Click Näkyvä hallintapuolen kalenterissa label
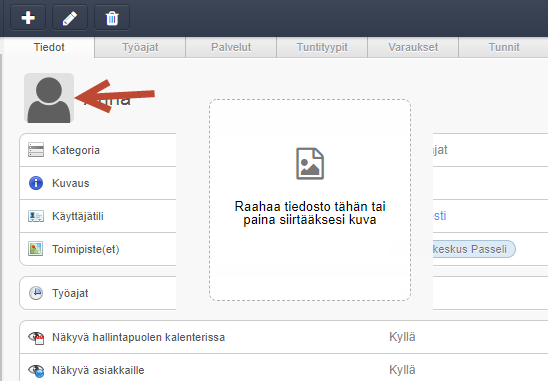The height and width of the screenshot is (381, 548). [138, 337]
